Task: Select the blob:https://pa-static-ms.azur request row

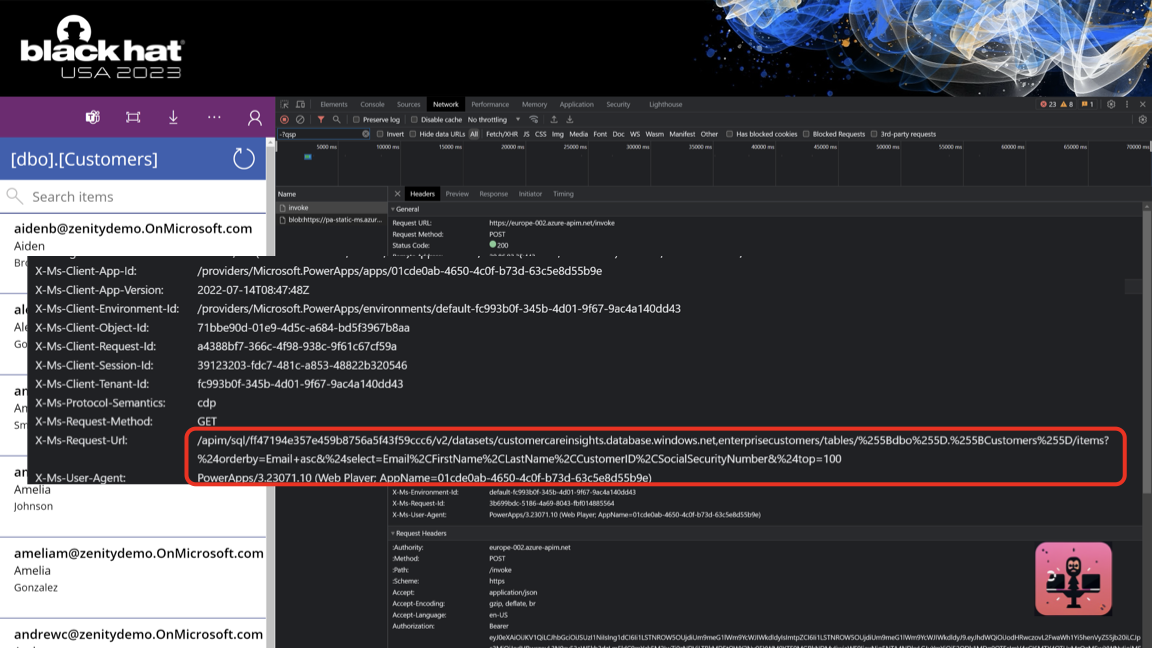Action: 331,220
